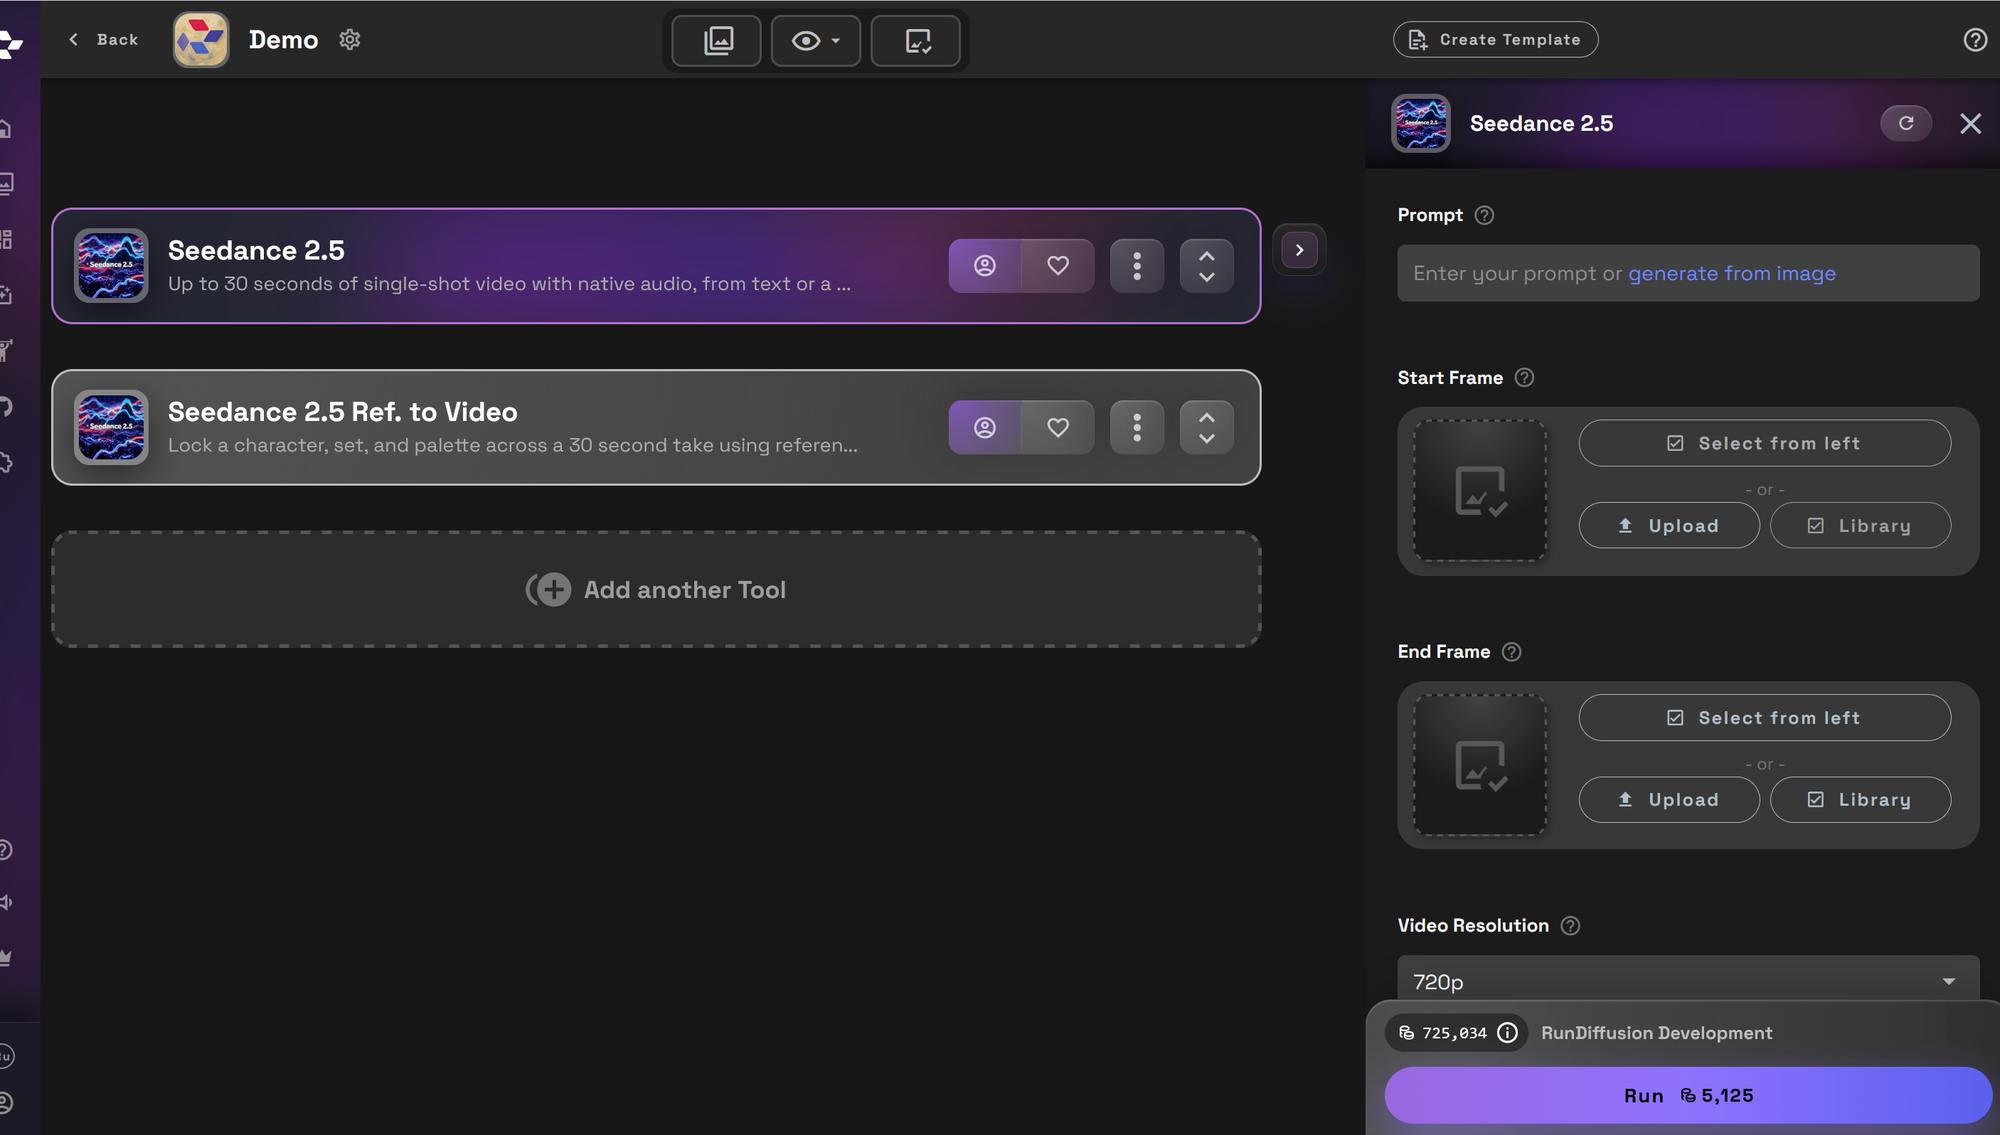Upload an End Frame image
2000x1135 pixels.
point(1669,800)
